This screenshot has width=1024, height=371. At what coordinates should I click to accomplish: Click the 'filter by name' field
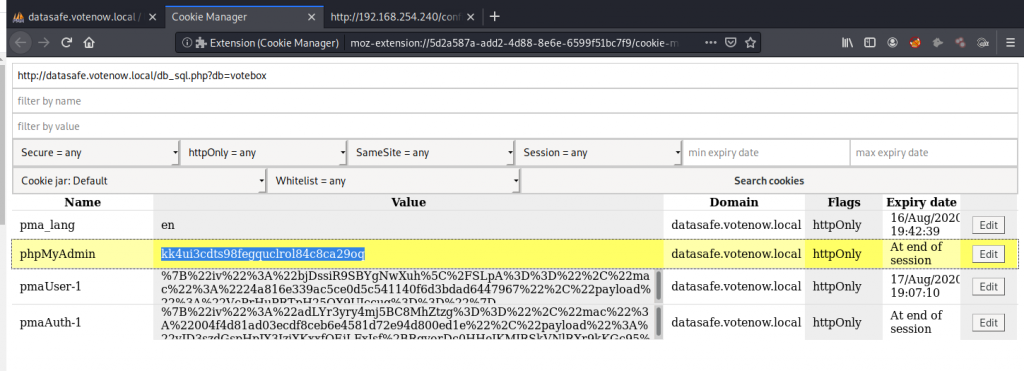pyautogui.click(x=515, y=101)
